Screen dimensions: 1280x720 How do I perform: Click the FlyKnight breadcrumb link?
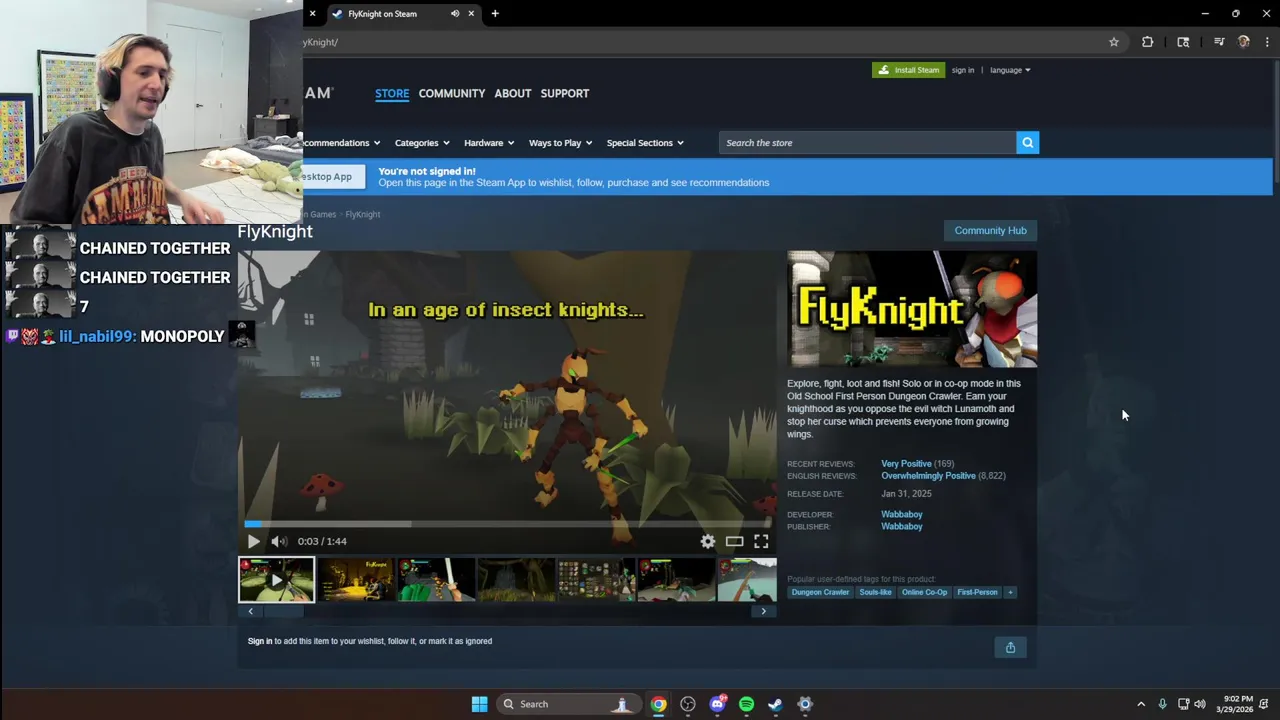tap(362, 214)
